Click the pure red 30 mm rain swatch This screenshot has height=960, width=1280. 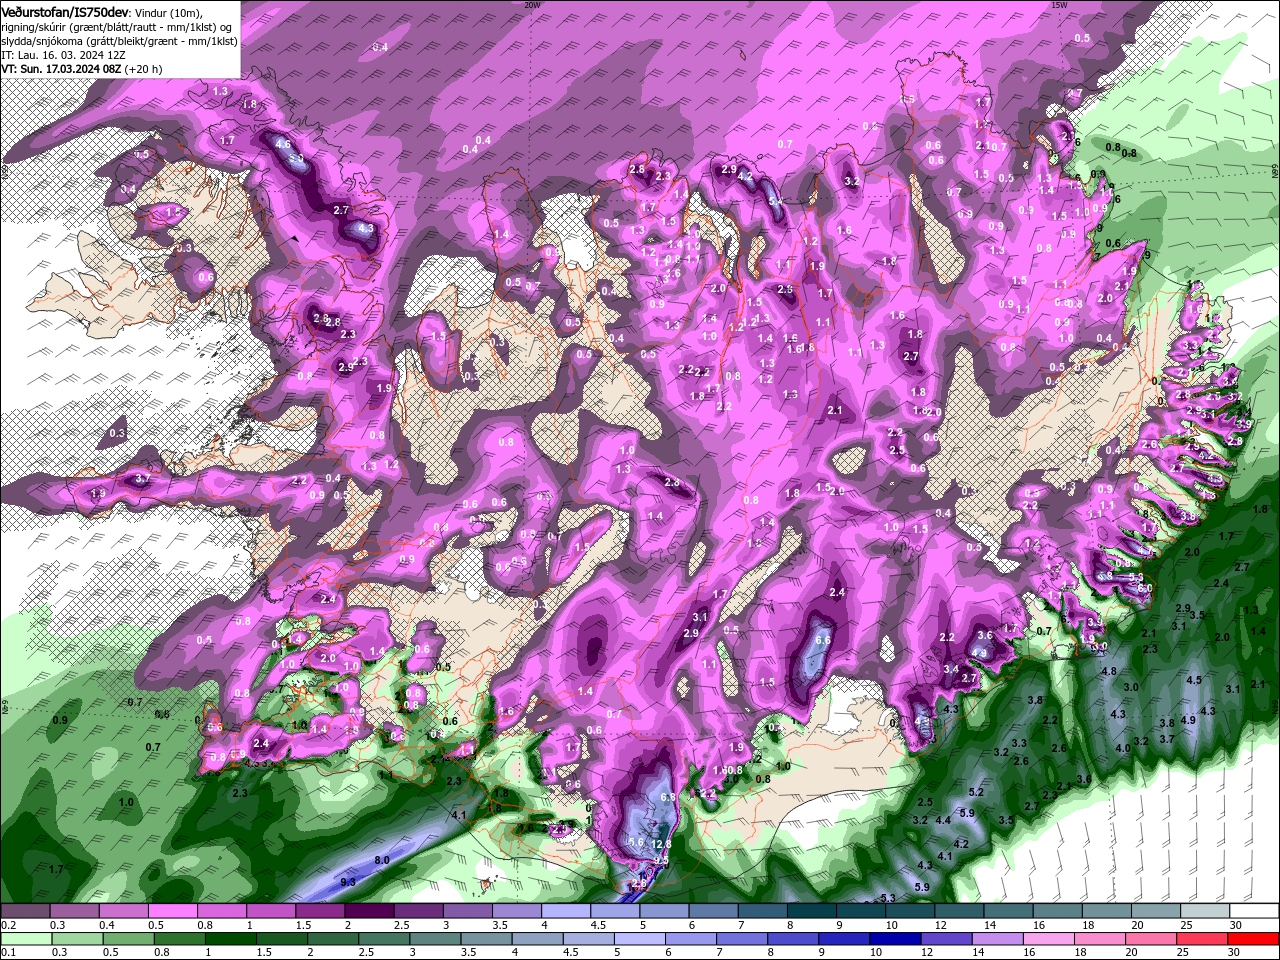(1252, 939)
